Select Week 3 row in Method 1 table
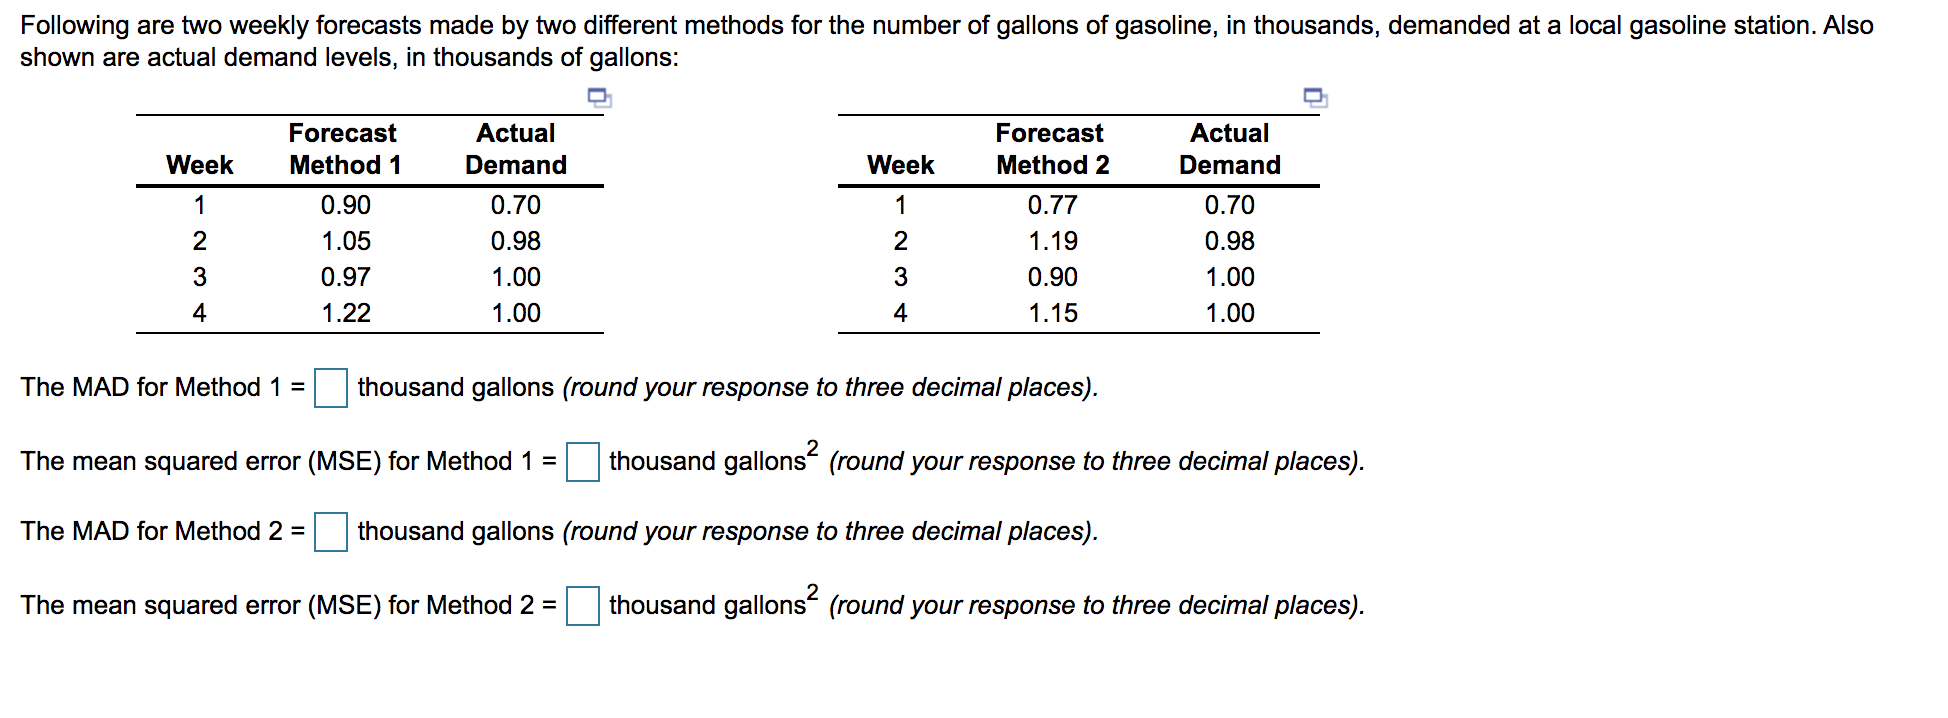This screenshot has height=718, width=1948. (201, 277)
